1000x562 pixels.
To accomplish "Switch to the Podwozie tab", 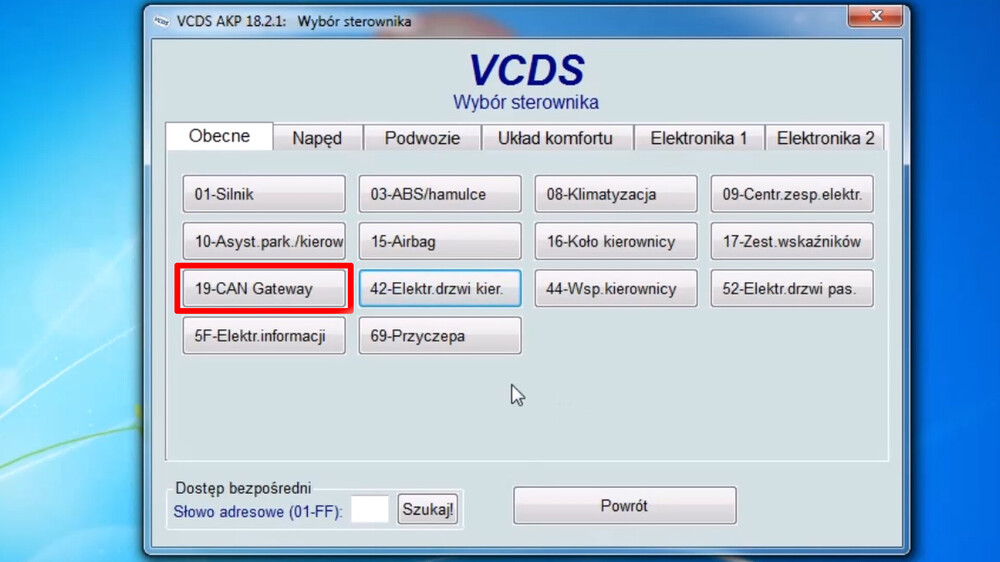I will 422,138.
